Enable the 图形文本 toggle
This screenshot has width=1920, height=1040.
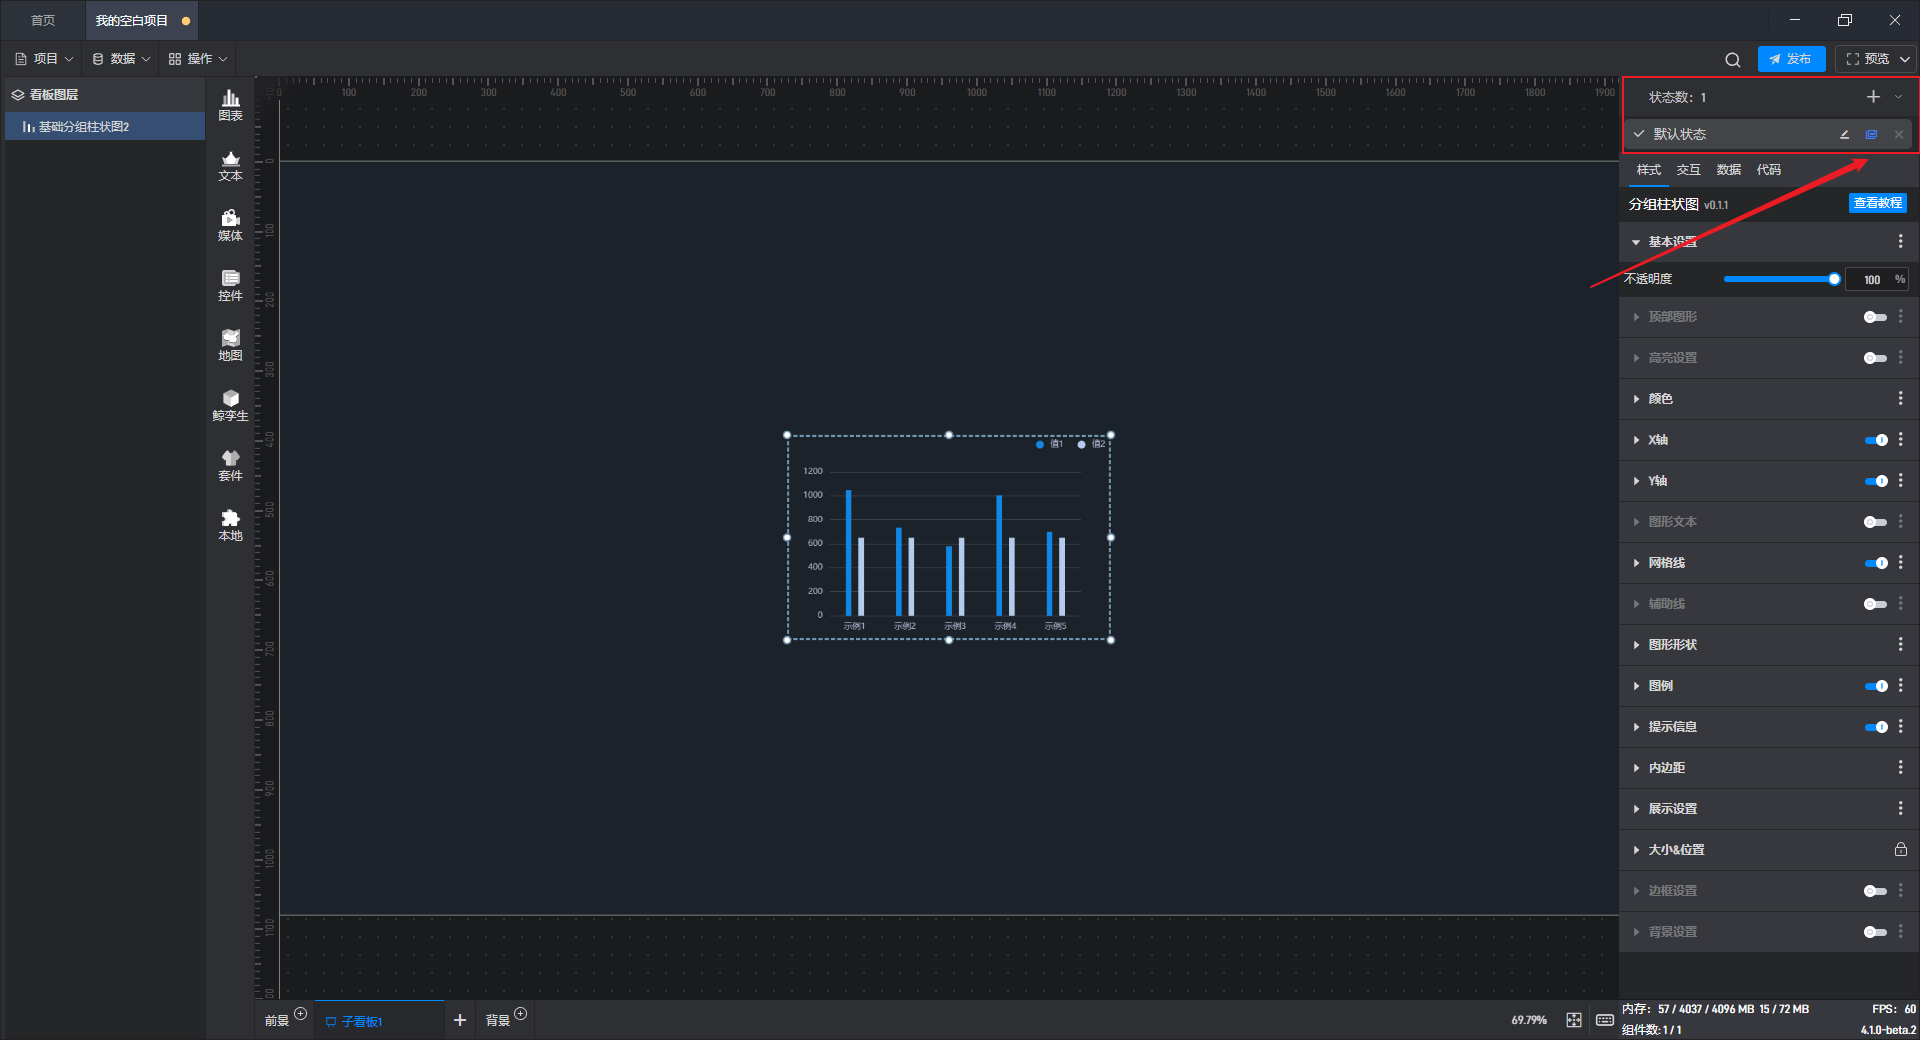tap(1875, 522)
